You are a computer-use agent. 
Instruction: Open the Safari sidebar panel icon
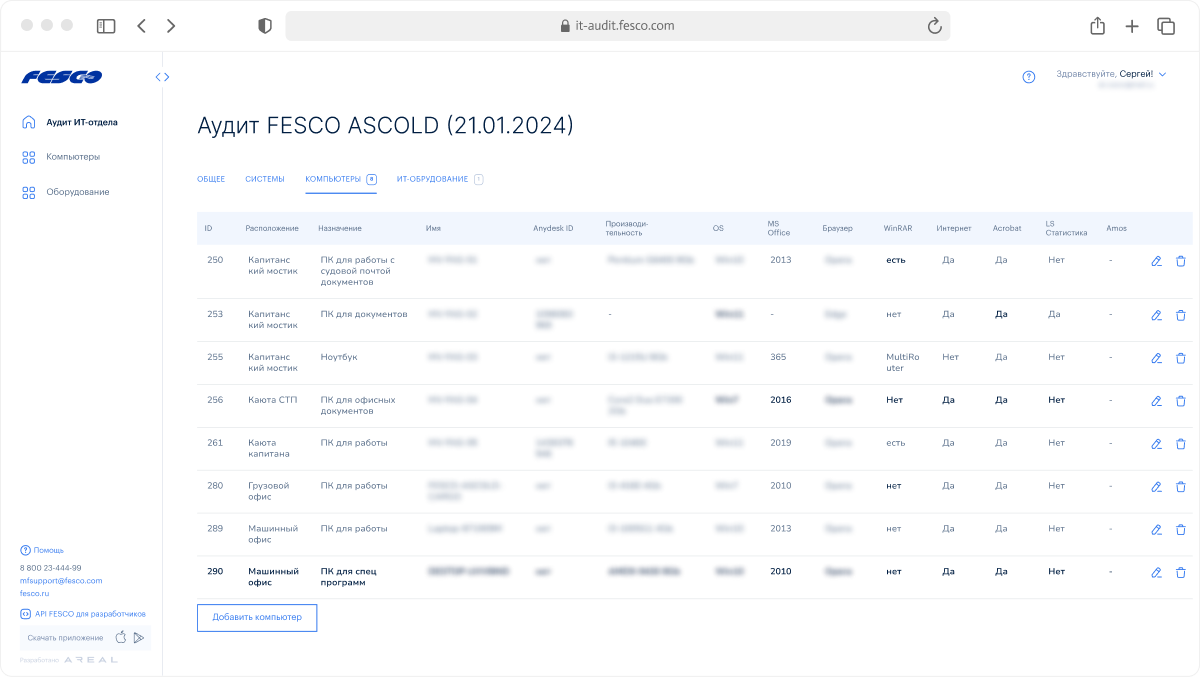click(x=106, y=26)
